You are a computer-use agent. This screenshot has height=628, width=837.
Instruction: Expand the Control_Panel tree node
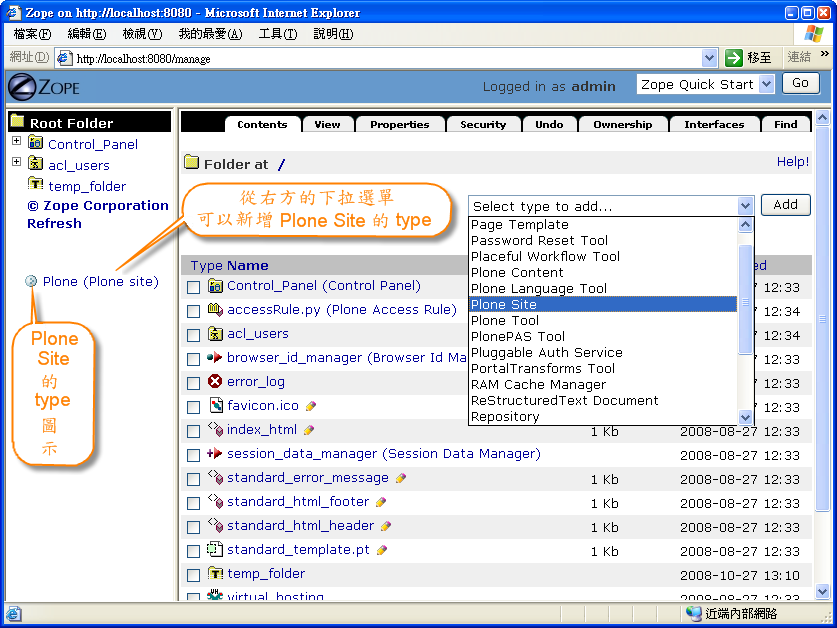17,141
